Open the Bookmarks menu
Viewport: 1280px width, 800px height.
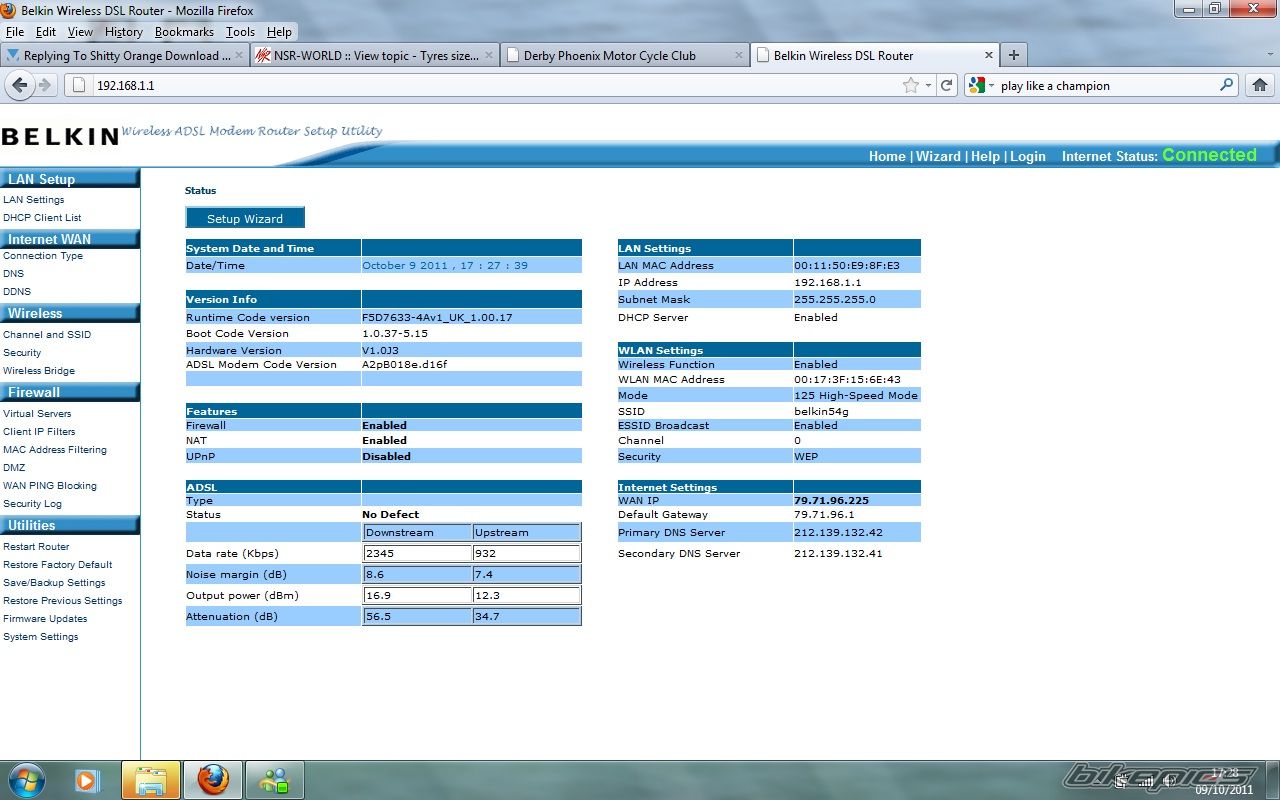184,32
